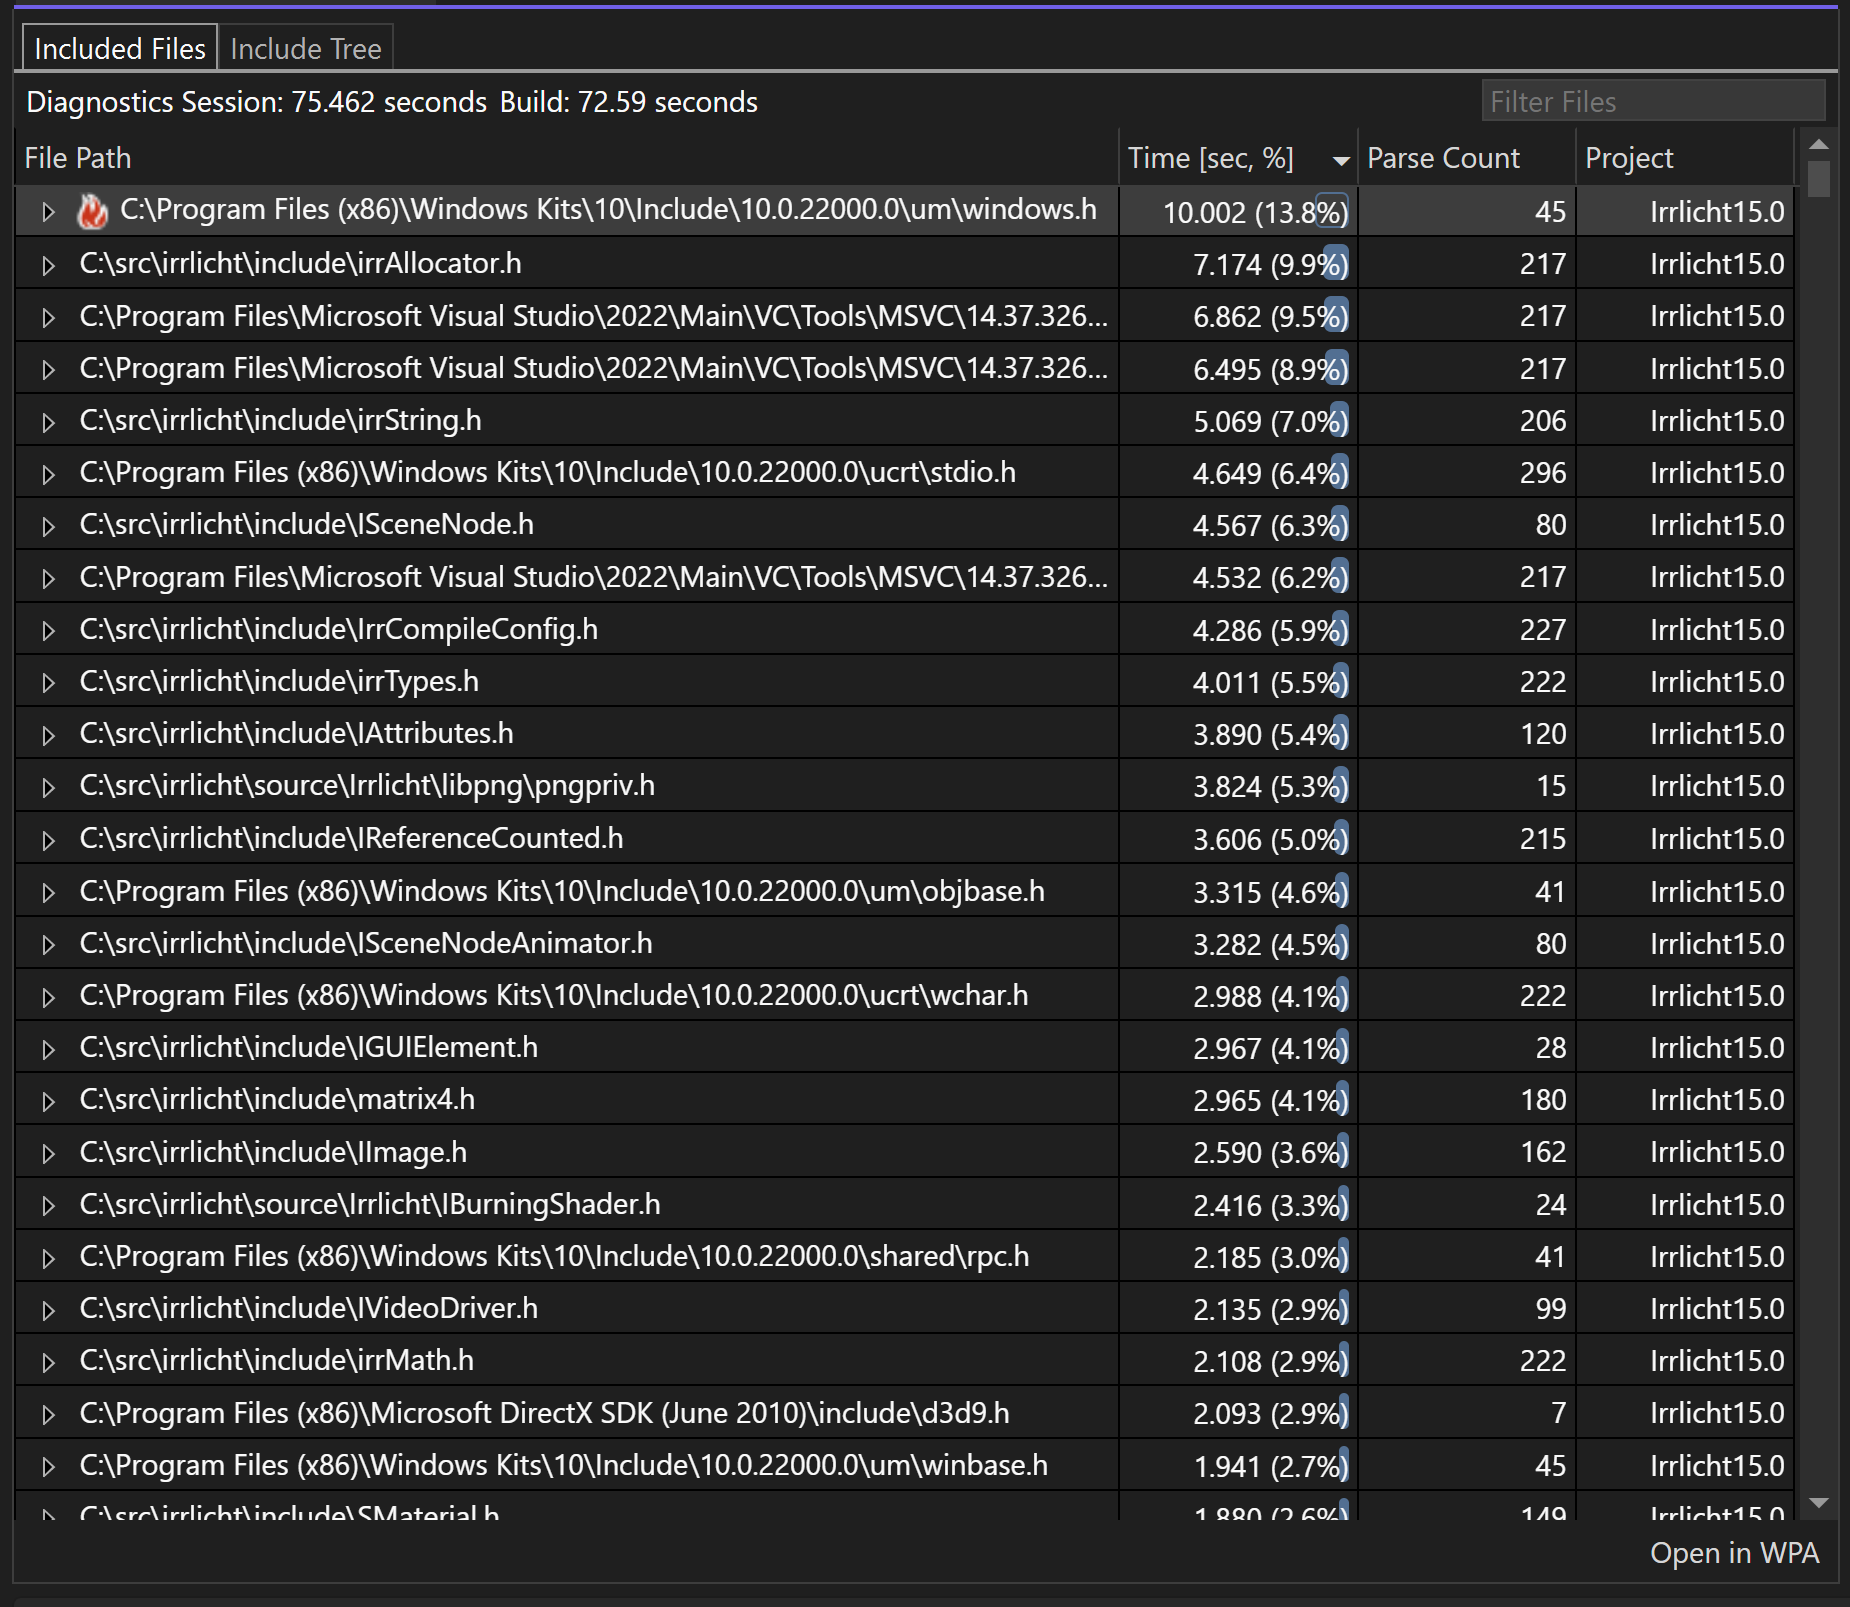Click the Time column sort arrow
The image size is (1850, 1607).
1340,160
